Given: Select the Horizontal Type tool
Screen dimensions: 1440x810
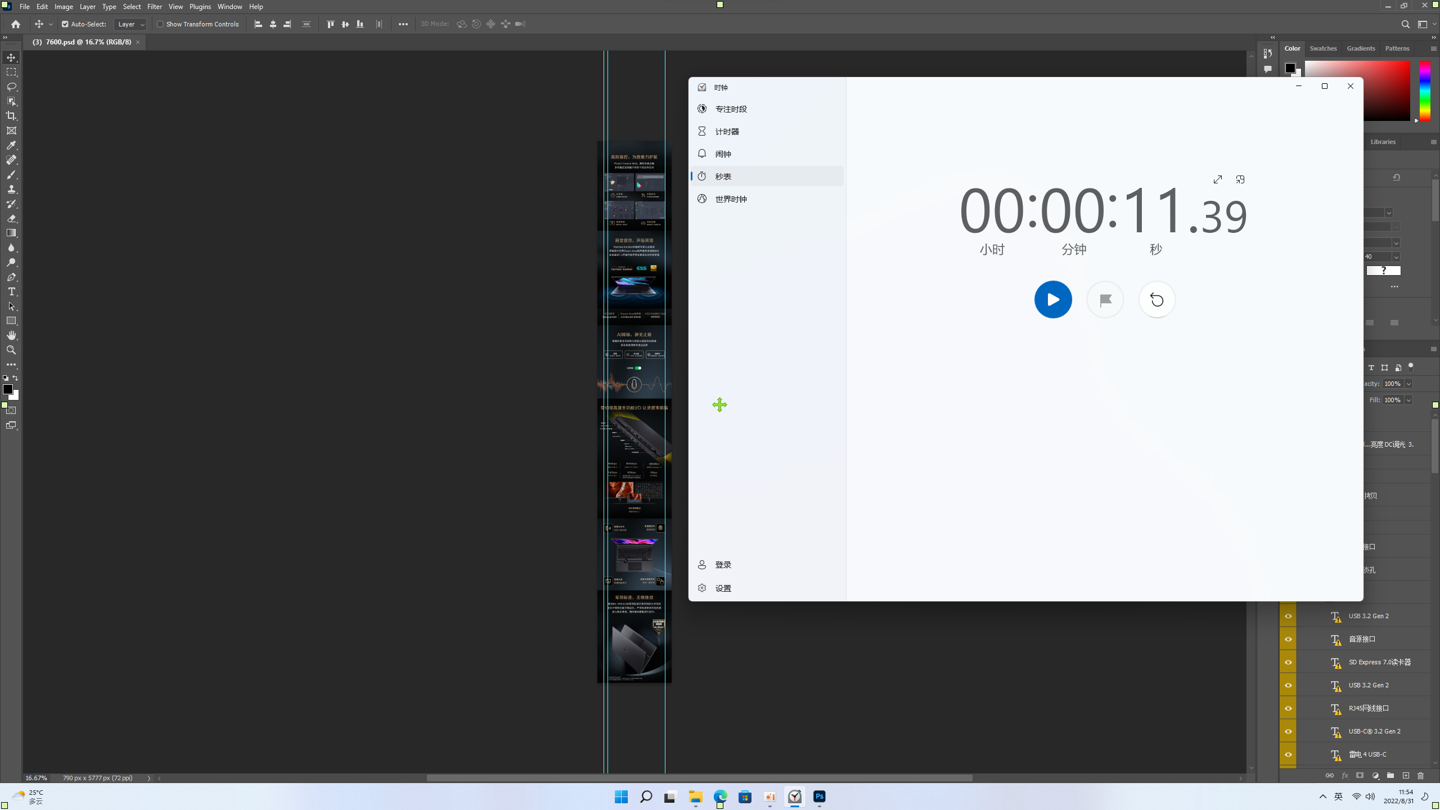Looking at the screenshot, I should pos(12,292).
